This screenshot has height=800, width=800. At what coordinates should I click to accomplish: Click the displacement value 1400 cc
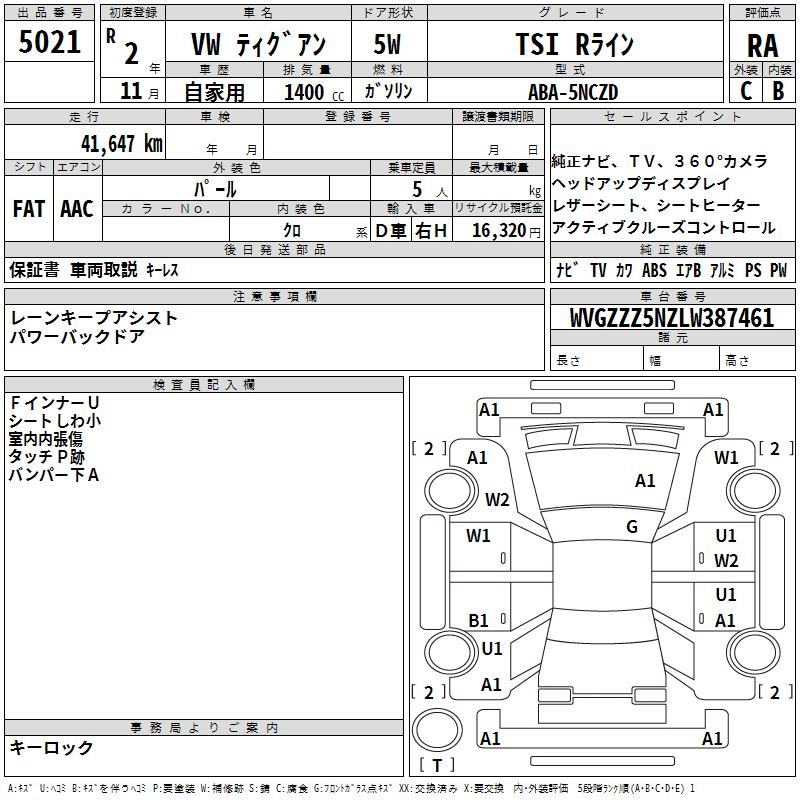point(314,92)
